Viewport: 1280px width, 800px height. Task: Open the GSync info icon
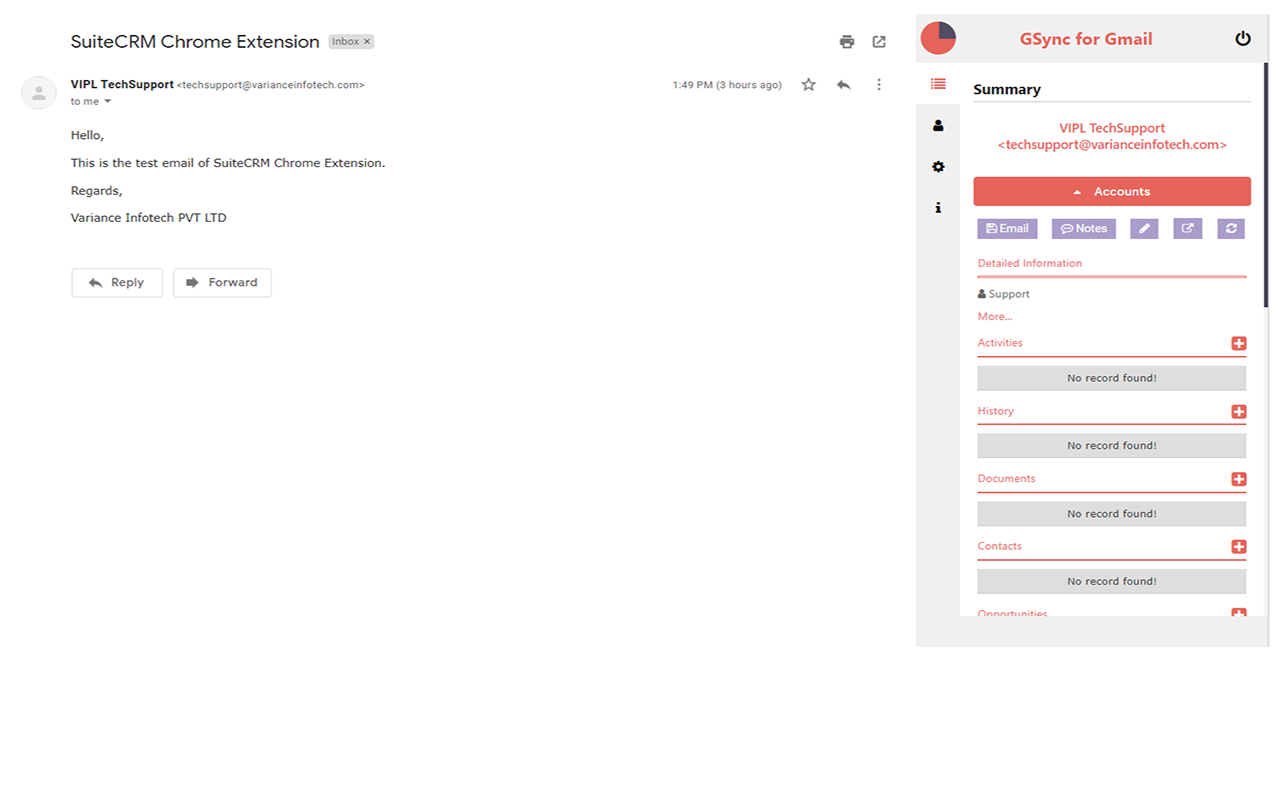click(x=938, y=207)
